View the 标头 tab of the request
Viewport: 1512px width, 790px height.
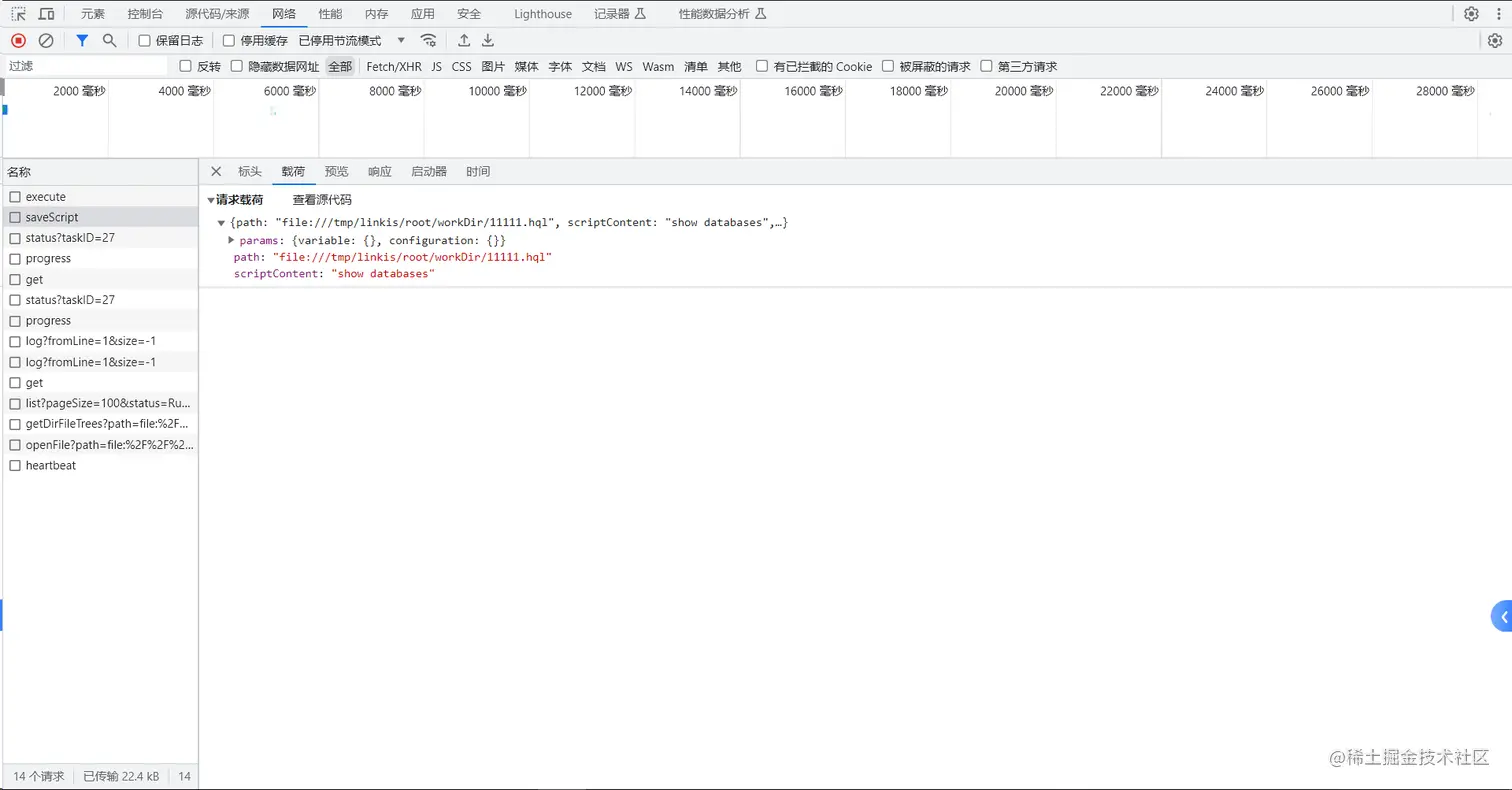click(x=250, y=171)
